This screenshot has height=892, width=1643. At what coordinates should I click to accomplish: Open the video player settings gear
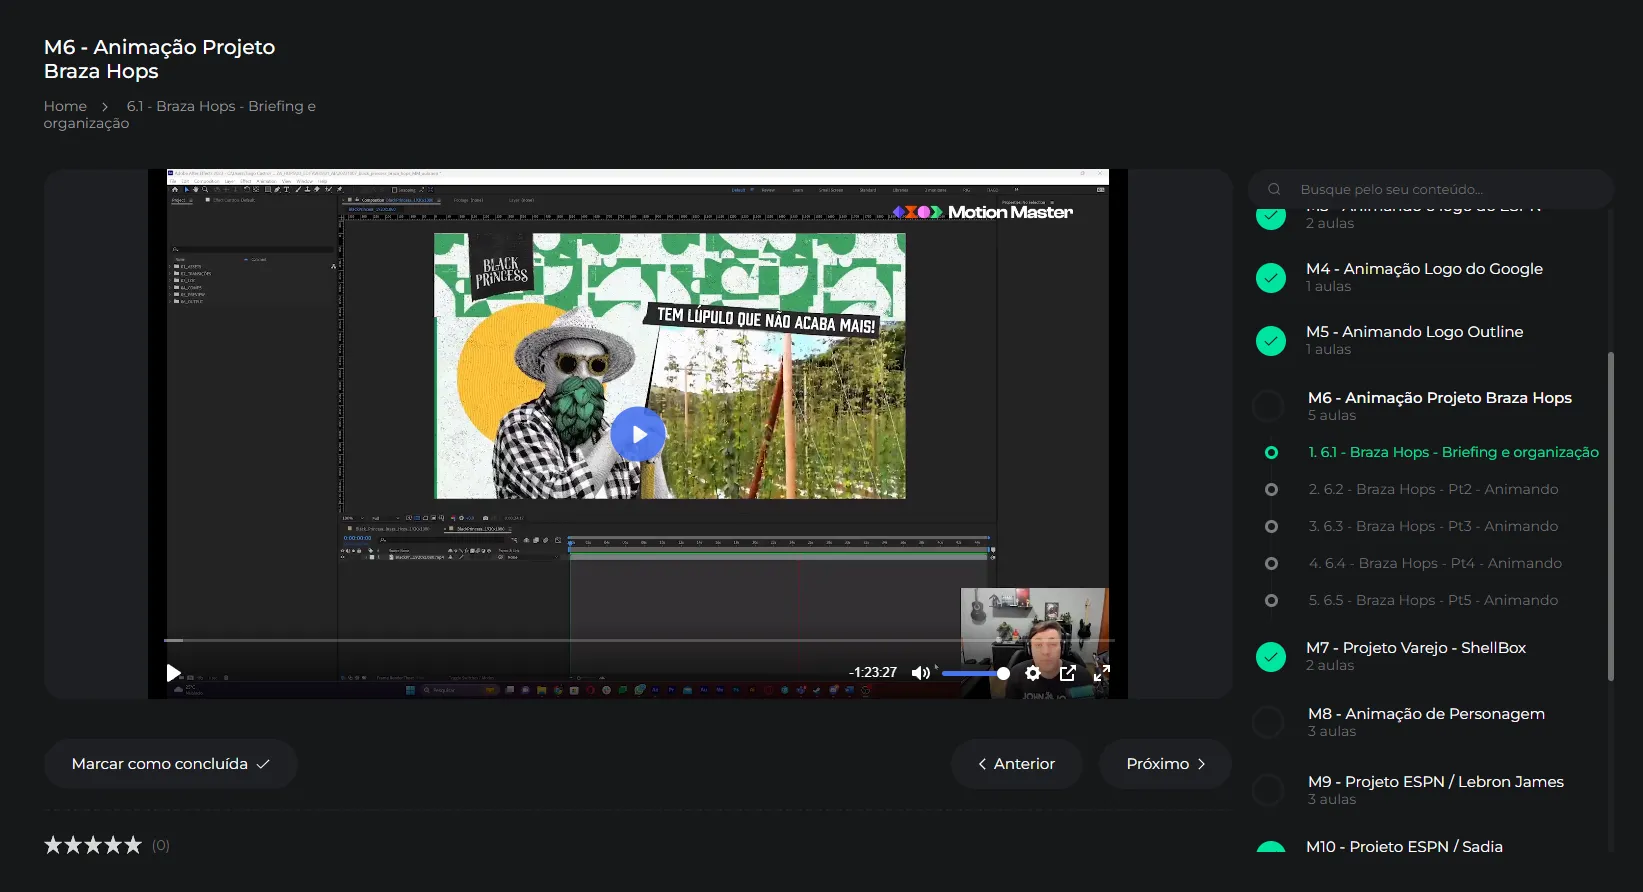pos(1033,673)
